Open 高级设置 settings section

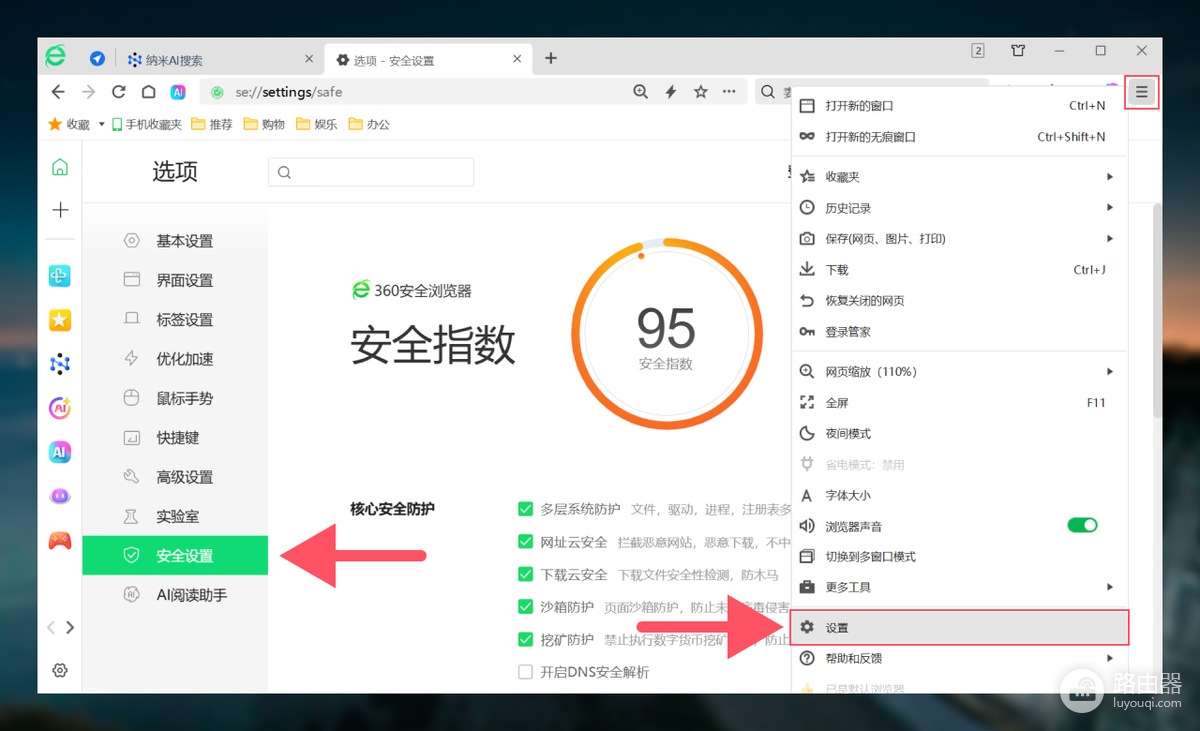click(175, 477)
